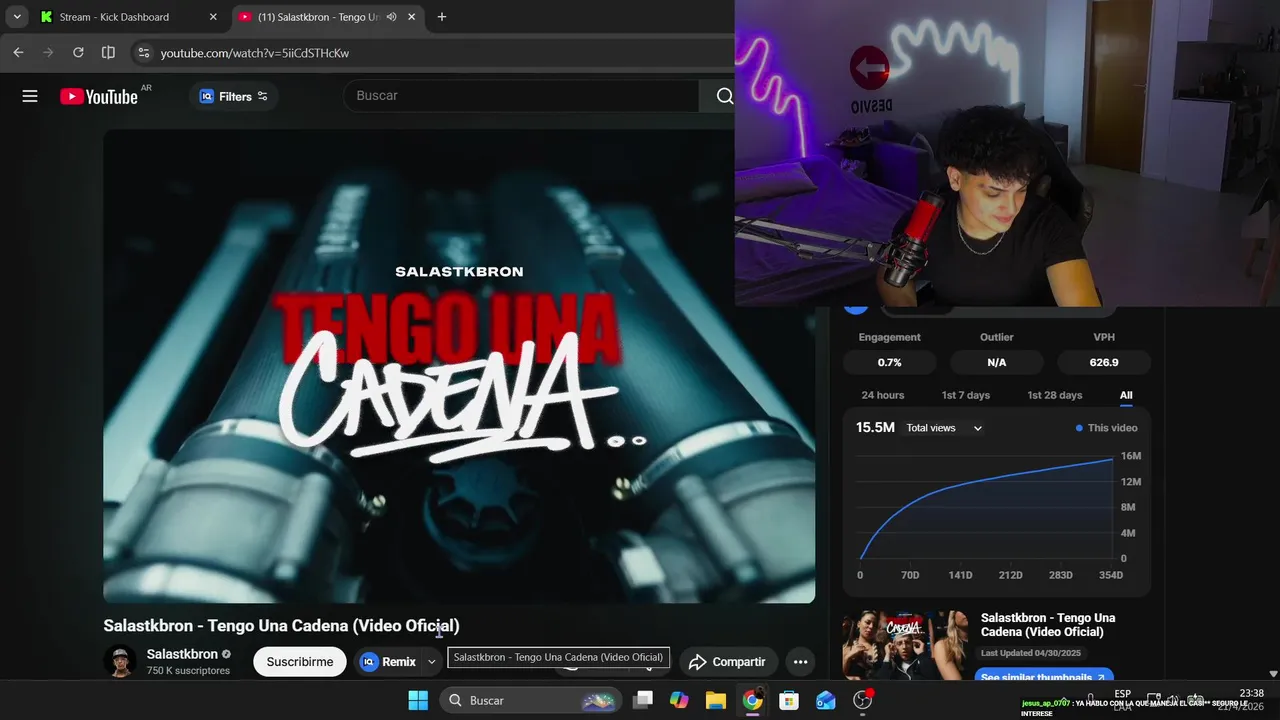1280x720 pixels.
Task: Open the Salastkbron channel avatar
Action: pos(120,661)
